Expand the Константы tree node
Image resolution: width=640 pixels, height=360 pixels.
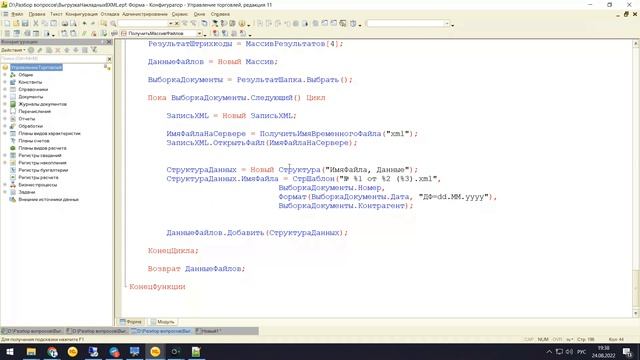(x=5, y=82)
